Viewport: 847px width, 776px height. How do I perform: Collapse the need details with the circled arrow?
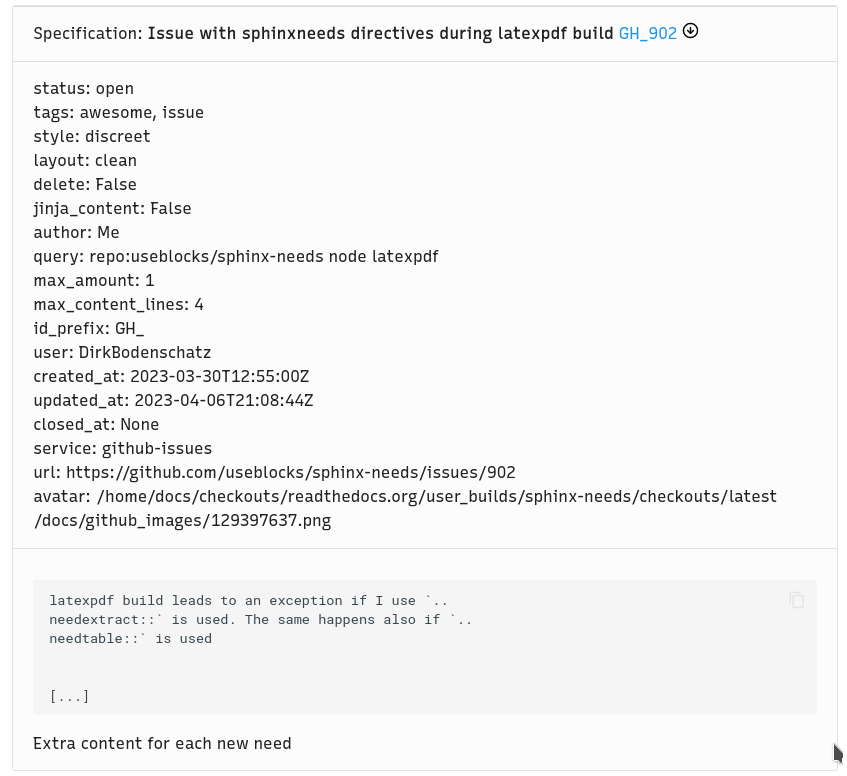click(691, 31)
